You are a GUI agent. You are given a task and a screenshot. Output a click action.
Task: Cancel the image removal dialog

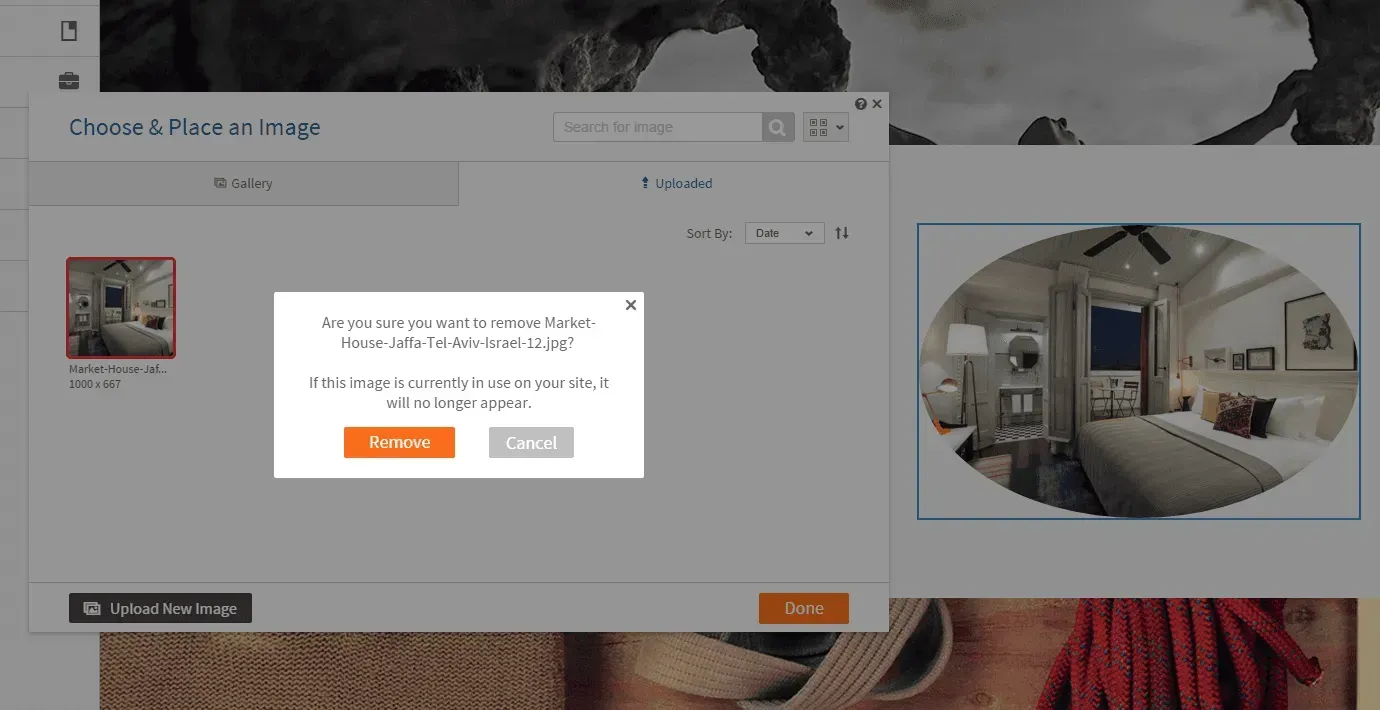click(x=531, y=443)
